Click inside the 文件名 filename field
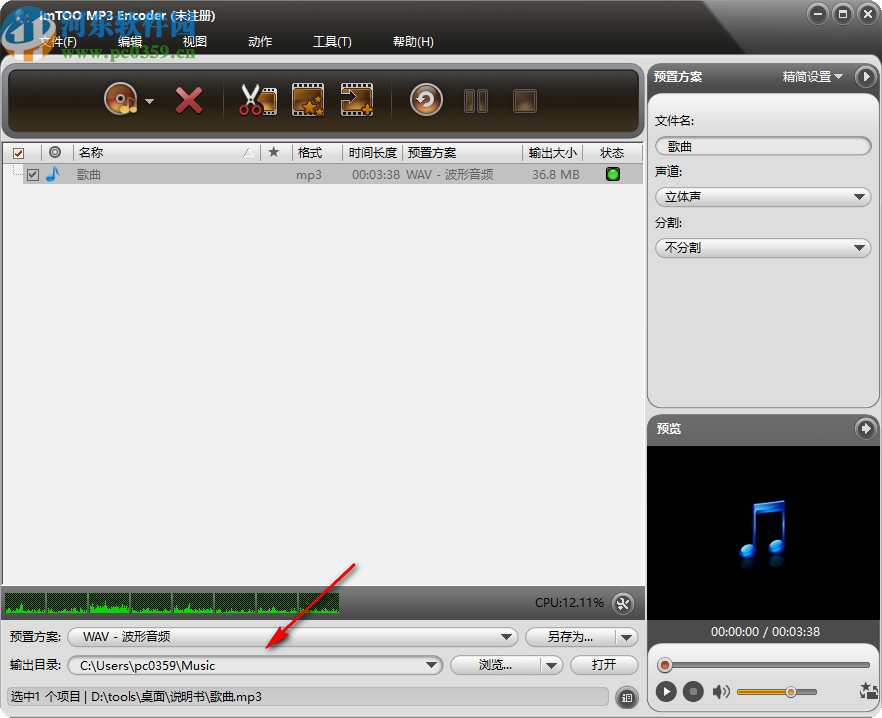 tap(762, 145)
